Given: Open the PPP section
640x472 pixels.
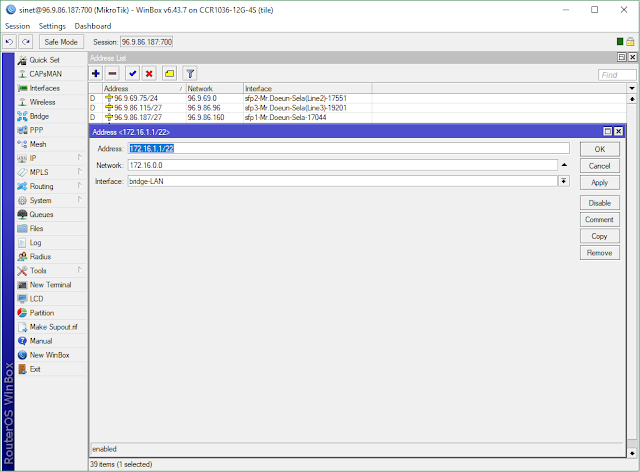Looking at the screenshot, I should [x=51, y=130].
